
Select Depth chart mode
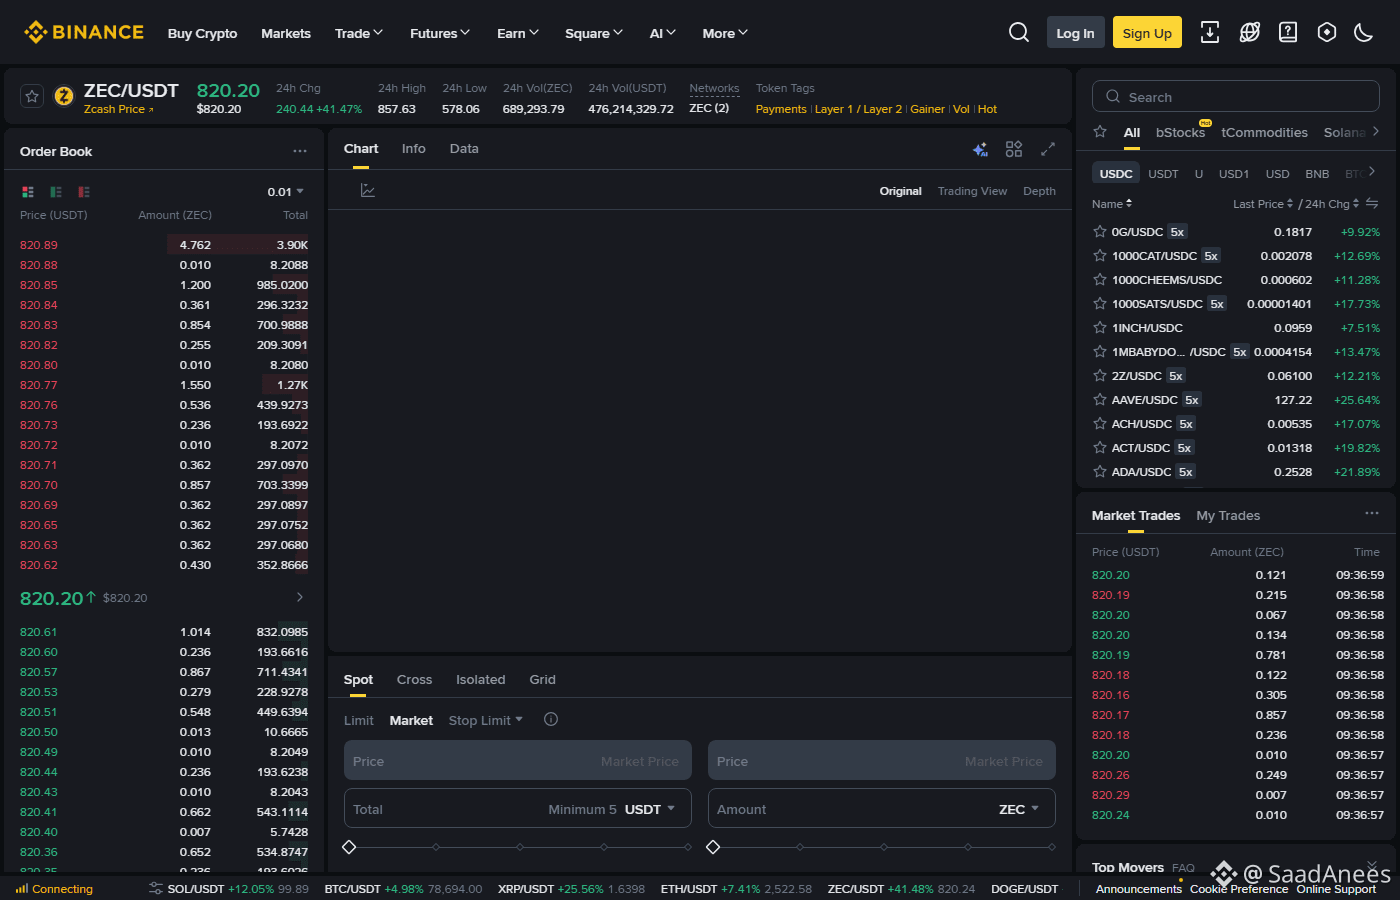(x=1039, y=191)
